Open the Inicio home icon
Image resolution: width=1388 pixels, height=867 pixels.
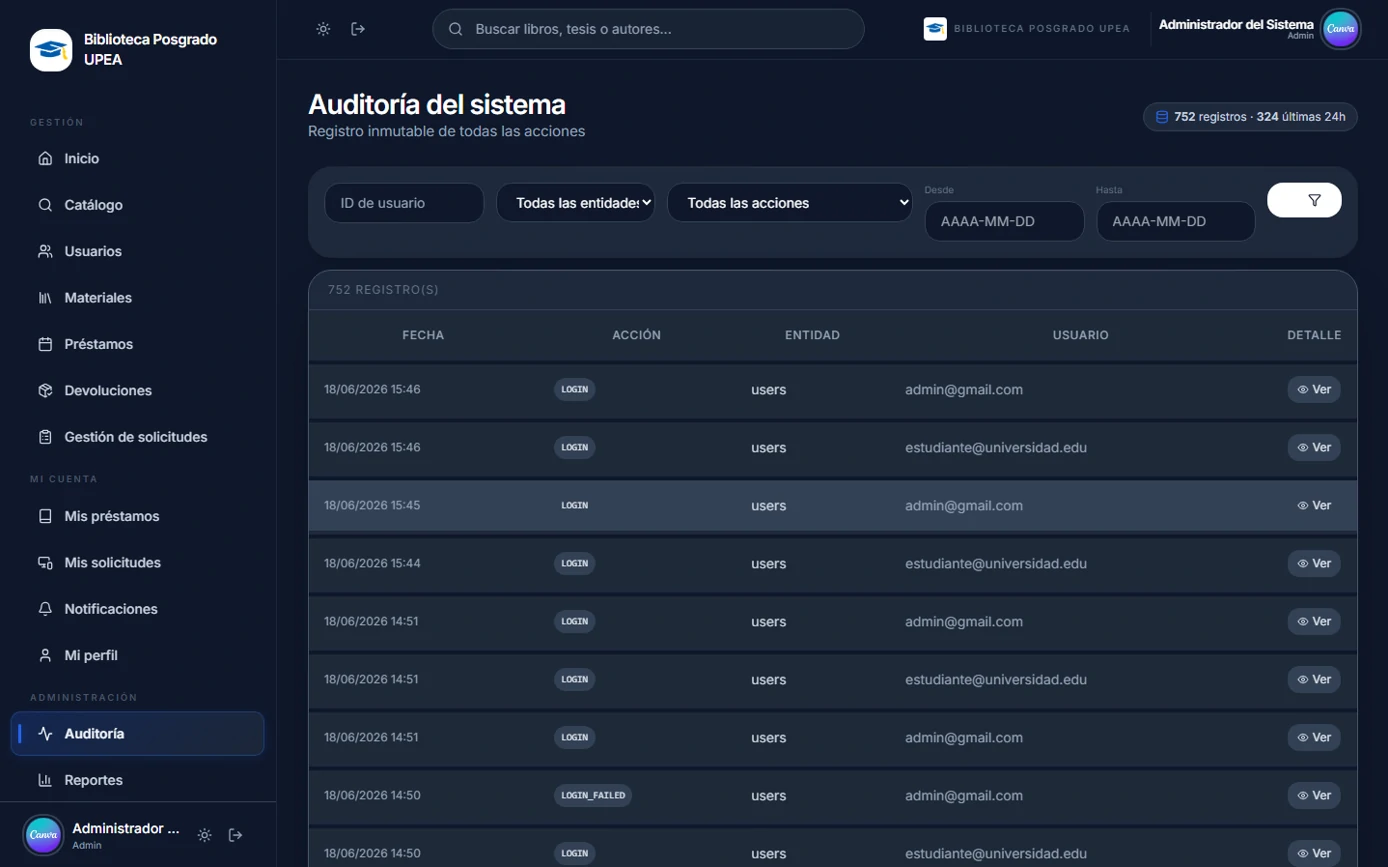pos(45,158)
